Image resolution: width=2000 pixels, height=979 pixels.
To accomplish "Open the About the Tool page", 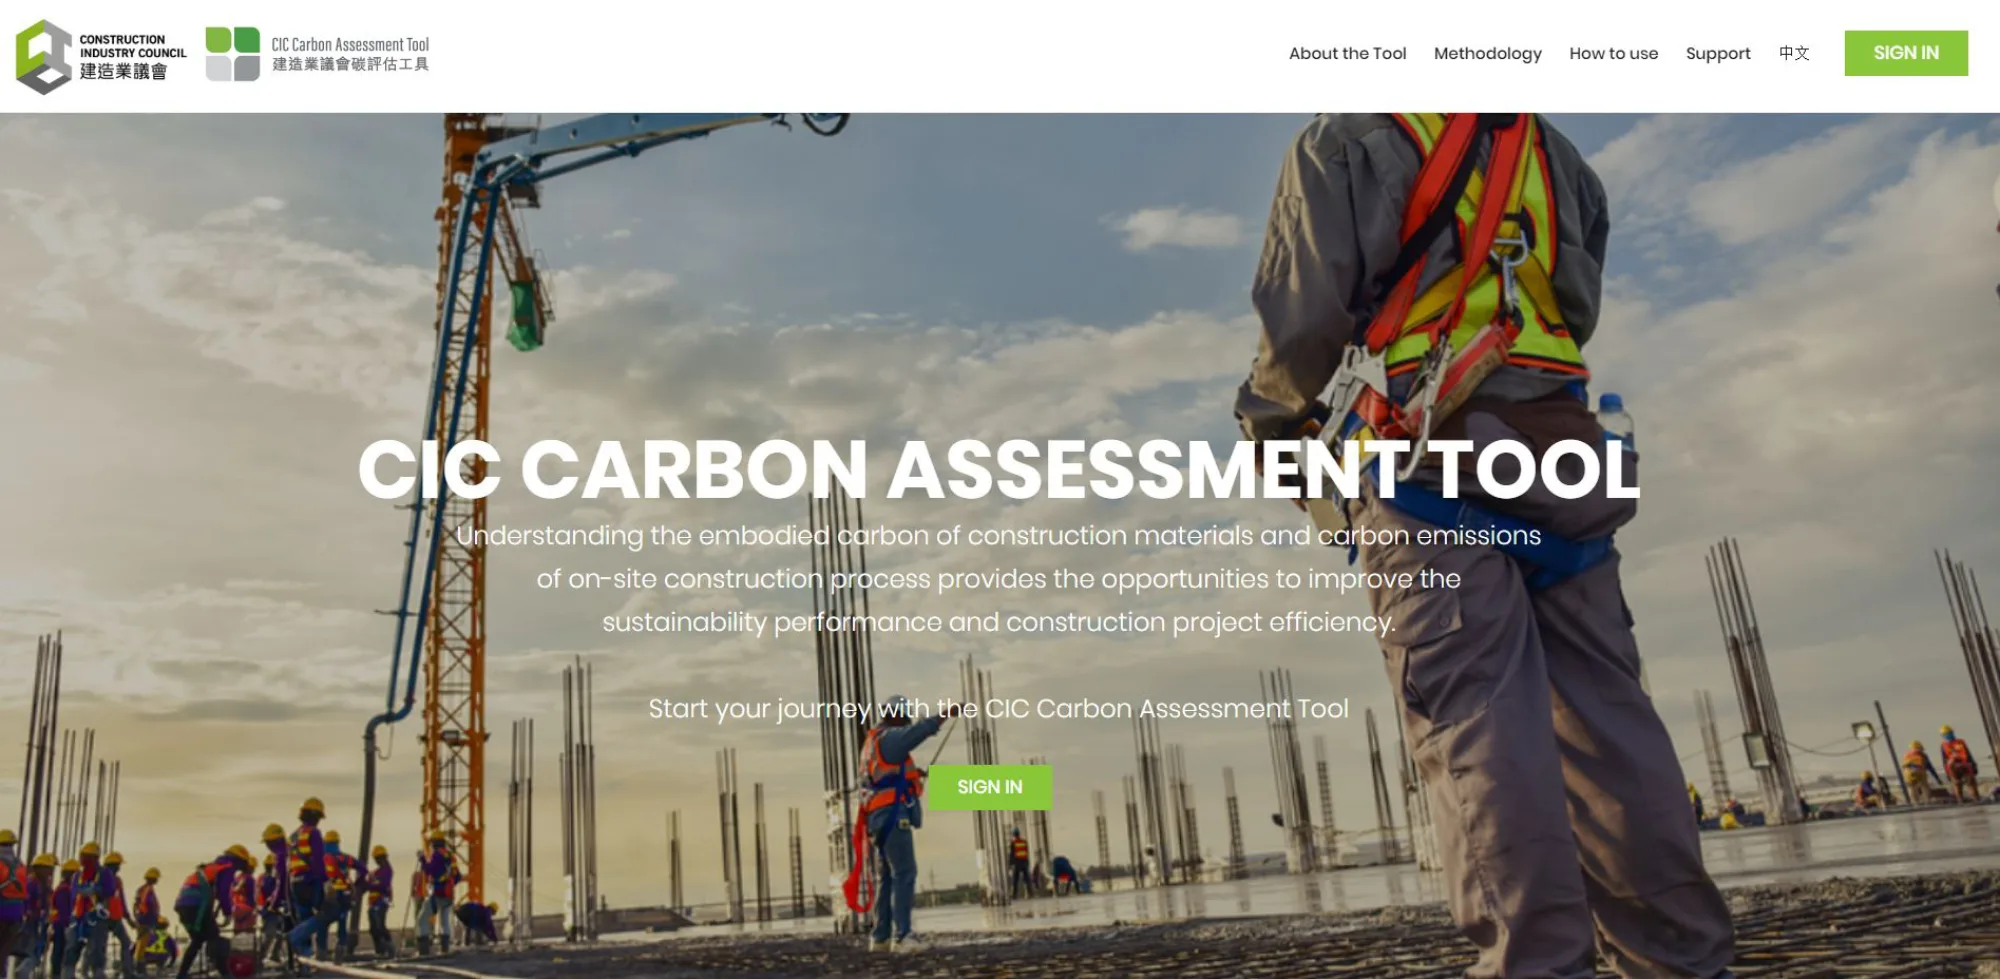I will pos(1347,54).
